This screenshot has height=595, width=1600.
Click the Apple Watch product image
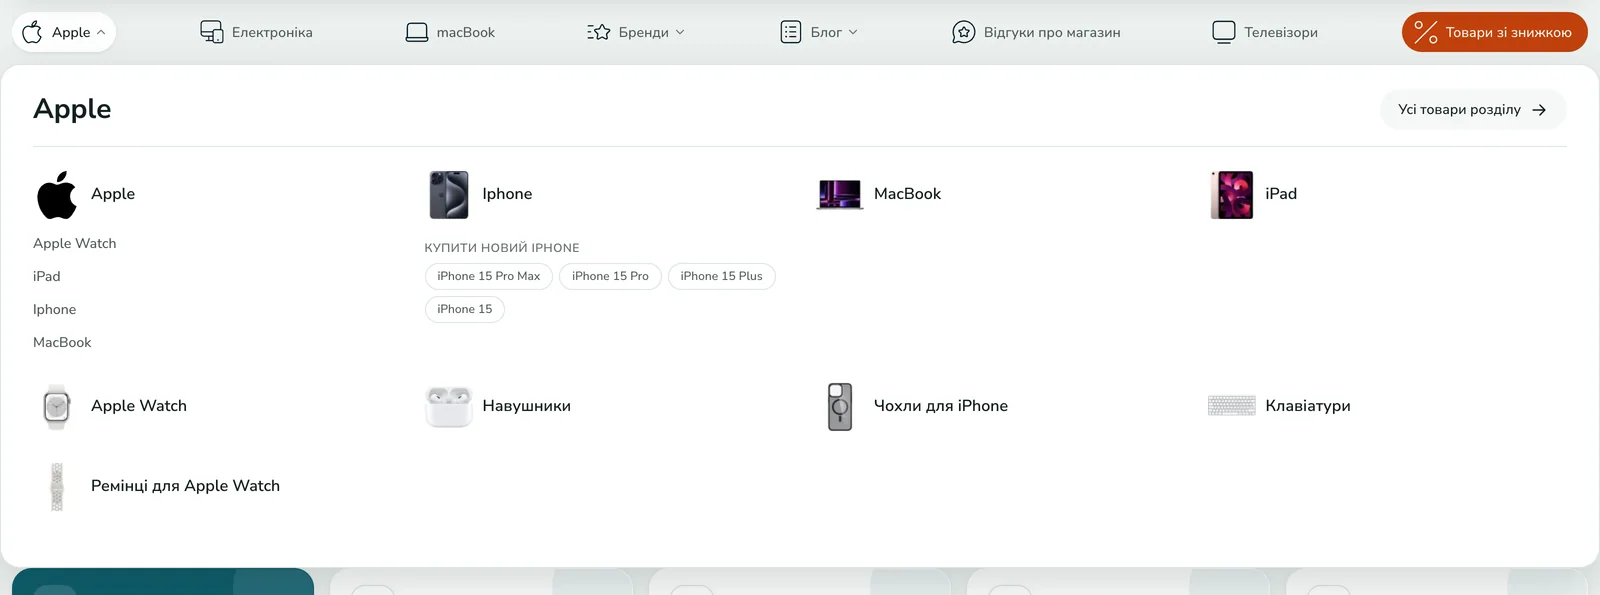pyautogui.click(x=57, y=407)
